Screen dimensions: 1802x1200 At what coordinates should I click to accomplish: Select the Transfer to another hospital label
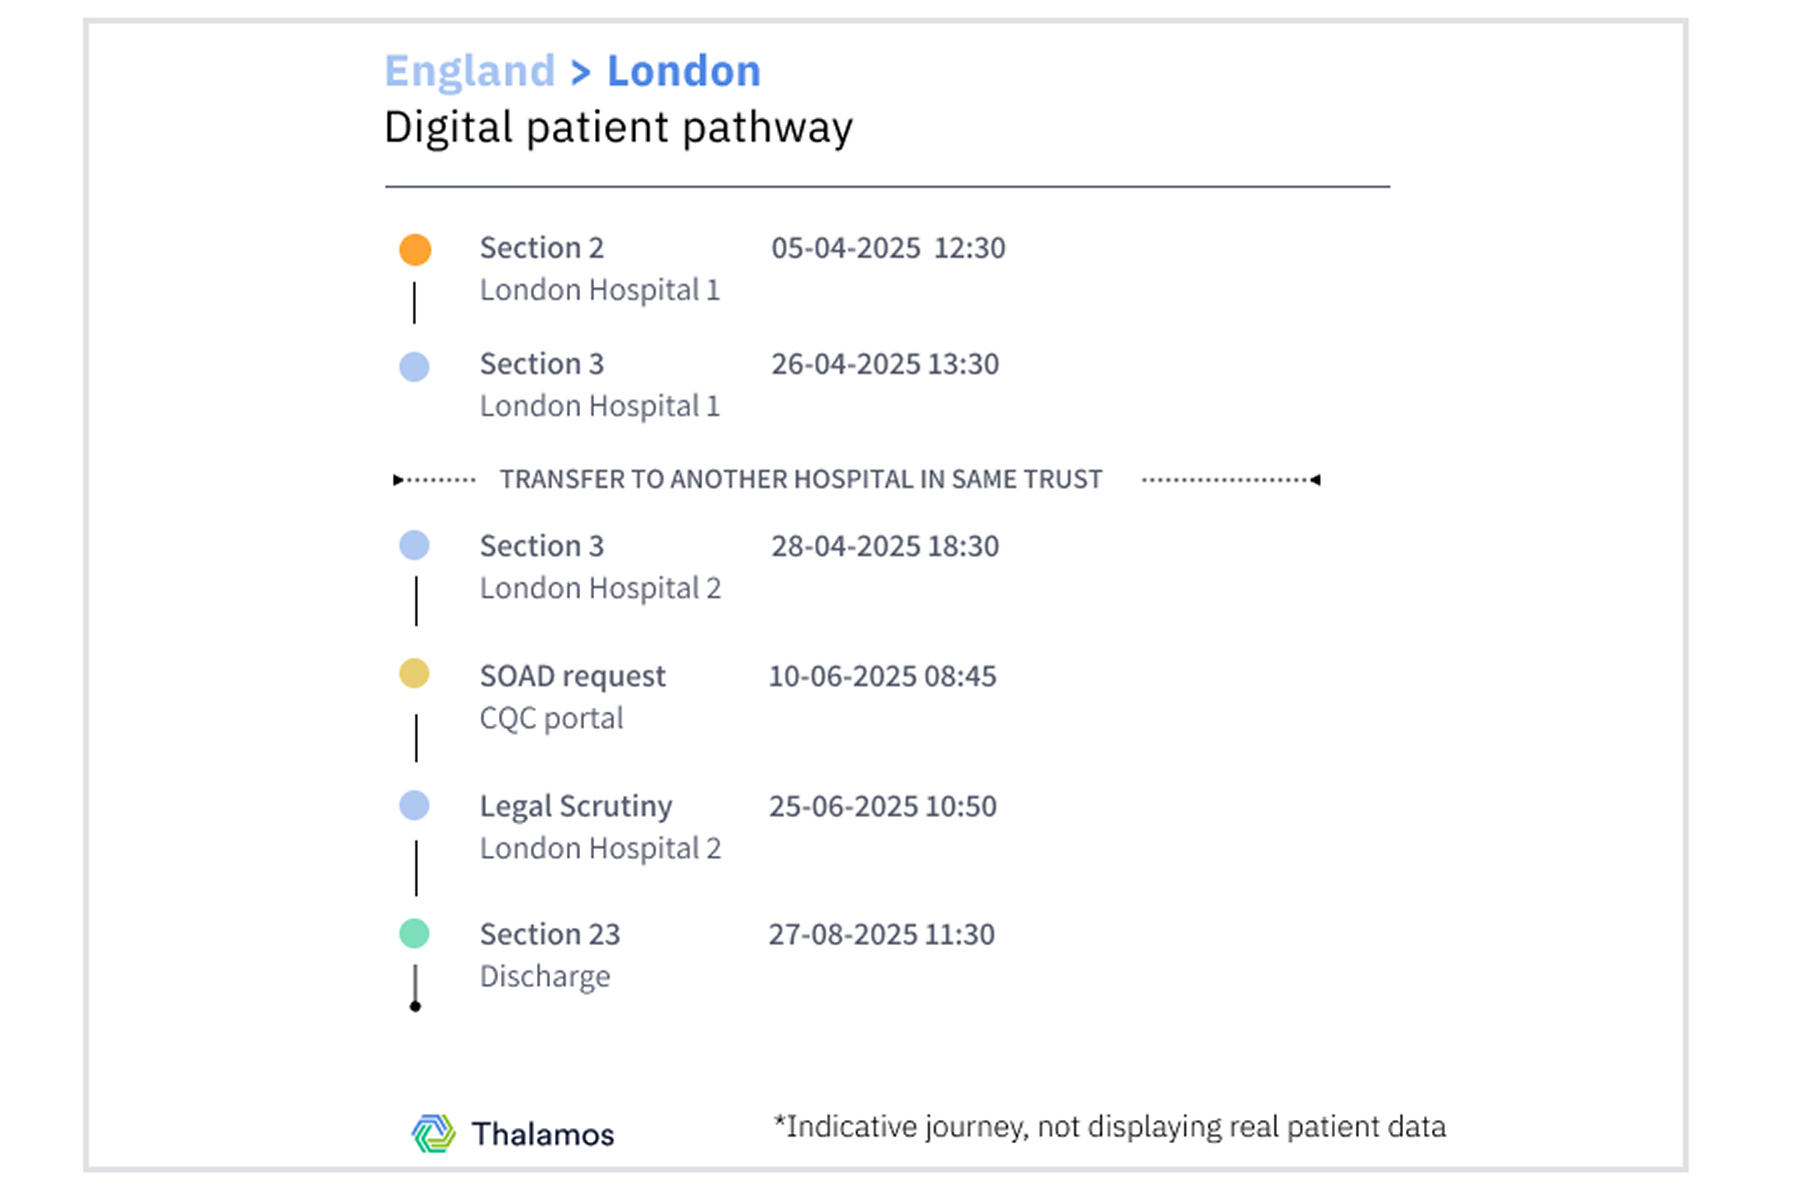tap(801, 479)
